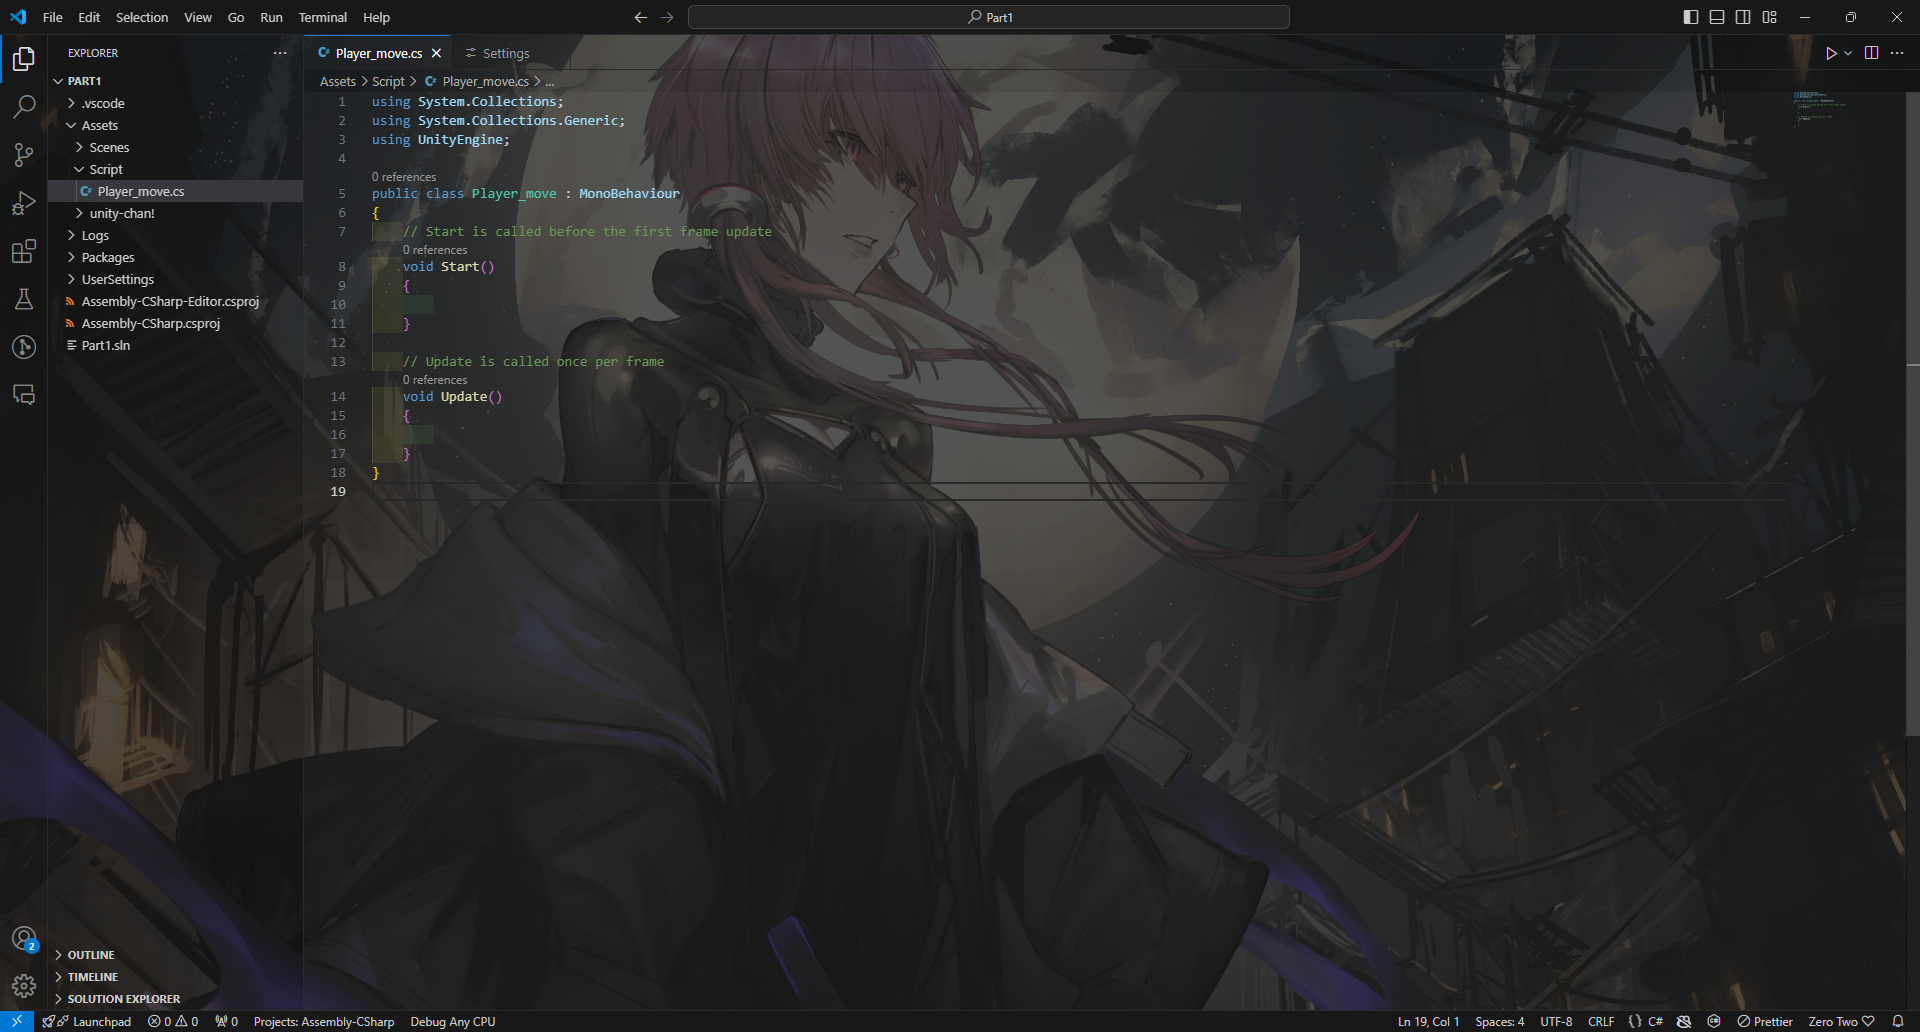1920x1032 pixels.
Task: Toggle the primary side bar
Action: tap(1691, 17)
